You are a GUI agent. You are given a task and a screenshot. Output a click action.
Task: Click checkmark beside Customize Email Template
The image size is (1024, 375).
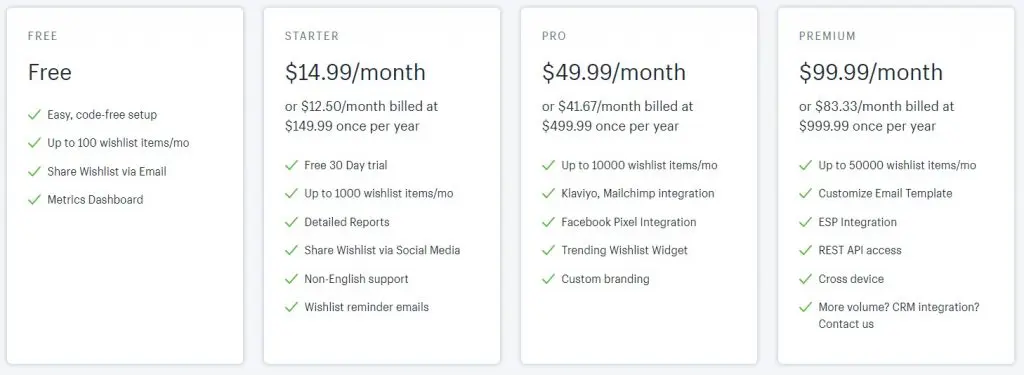point(806,193)
